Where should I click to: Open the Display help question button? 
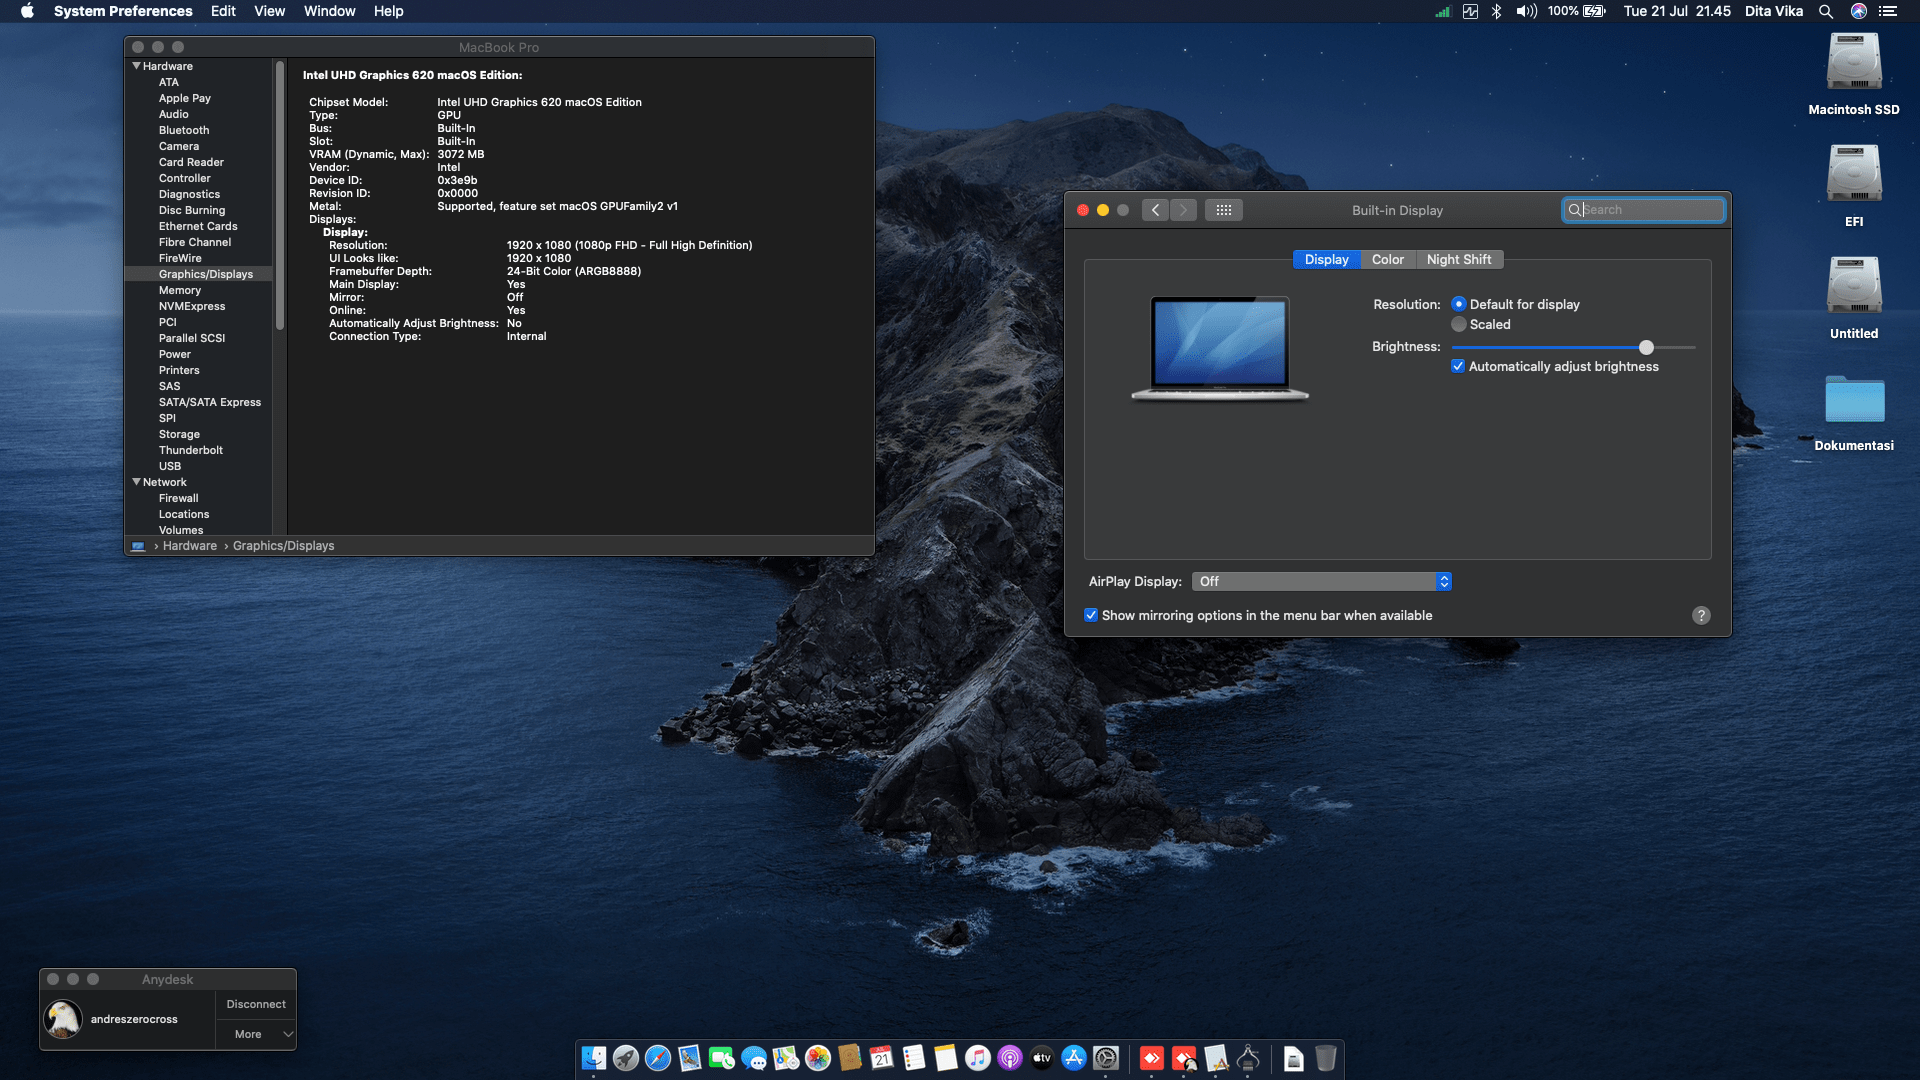coord(1701,615)
